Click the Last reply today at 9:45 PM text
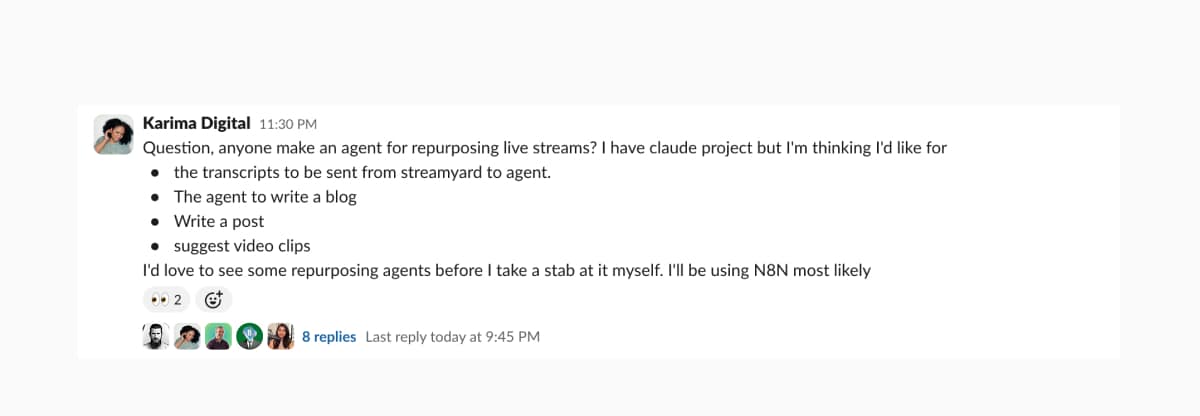This screenshot has height=416, width=1200. pyautogui.click(x=453, y=337)
